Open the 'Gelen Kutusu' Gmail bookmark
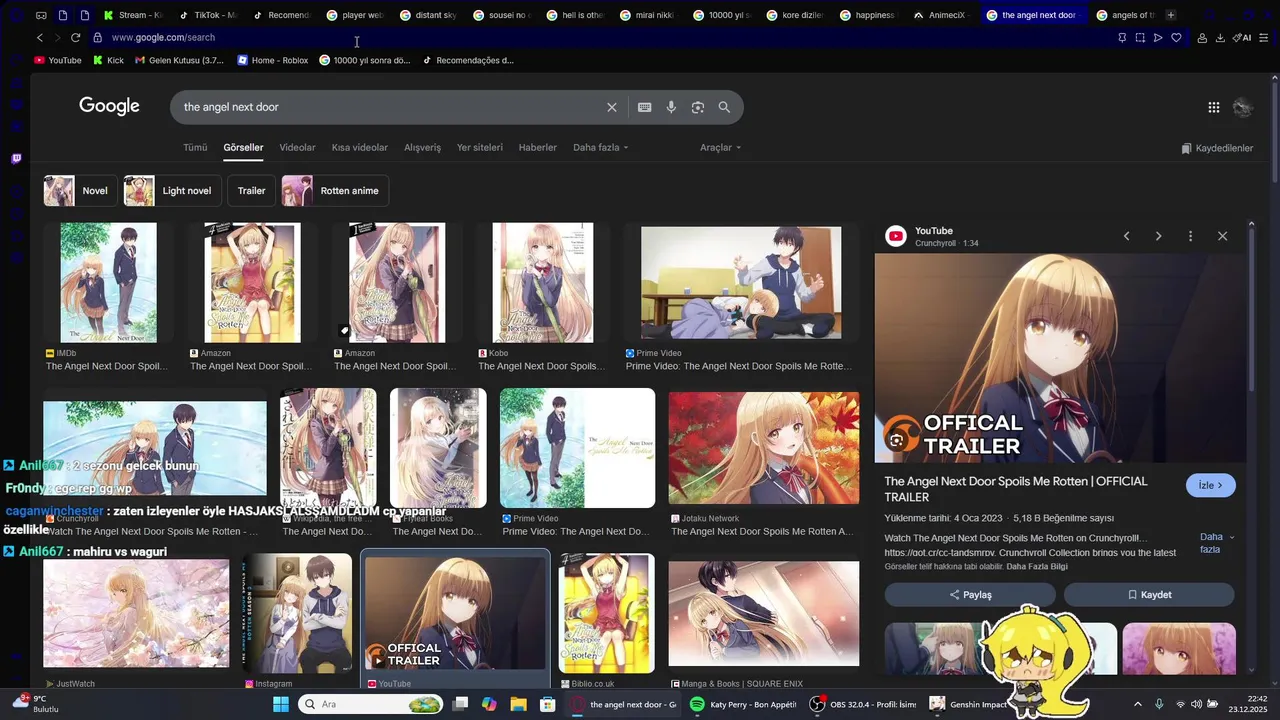The image size is (1280, 720). 179,60
